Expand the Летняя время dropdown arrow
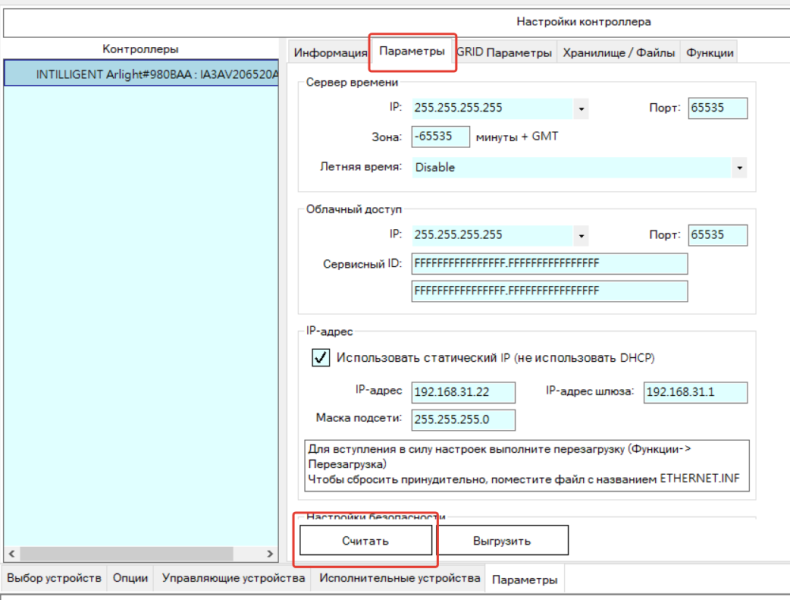 (739, 167)
